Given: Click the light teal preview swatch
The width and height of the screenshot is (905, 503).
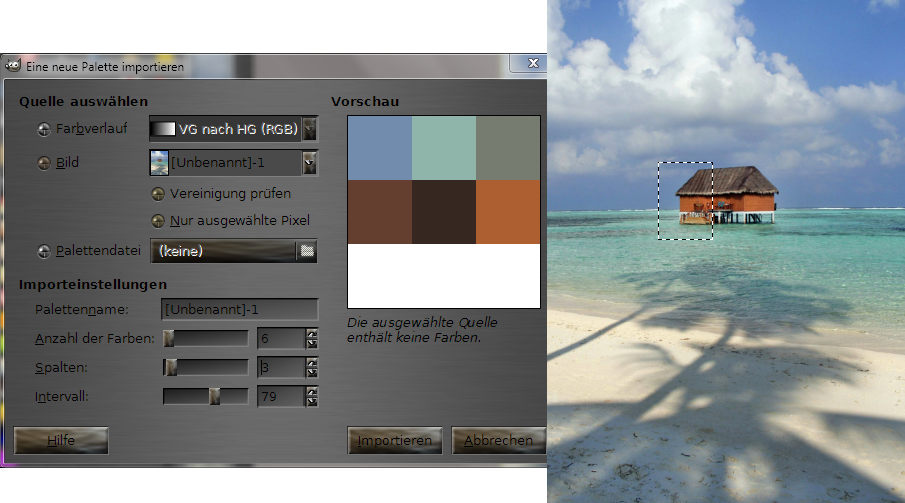Looking at the screenshot, I should 444,148.
